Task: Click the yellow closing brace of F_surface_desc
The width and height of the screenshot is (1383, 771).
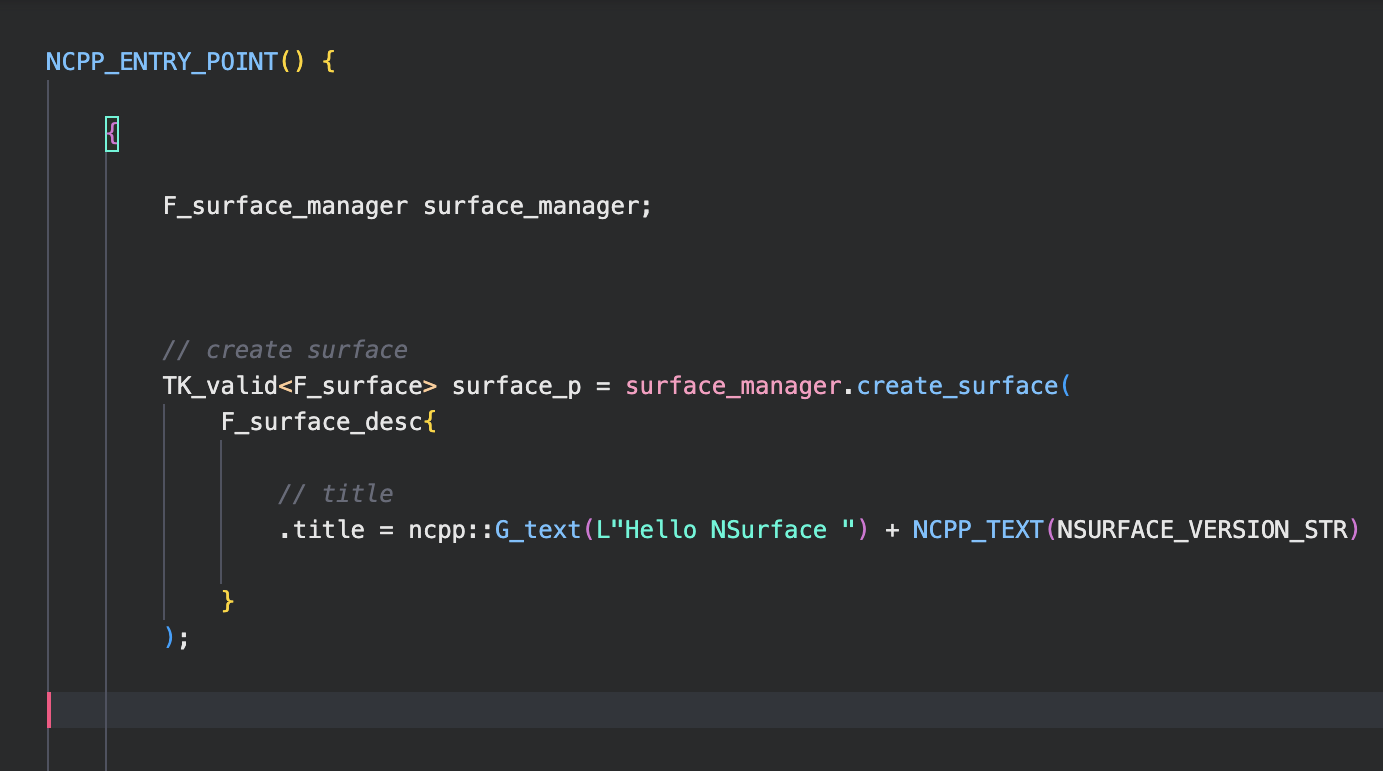Action: pos(227,601)
